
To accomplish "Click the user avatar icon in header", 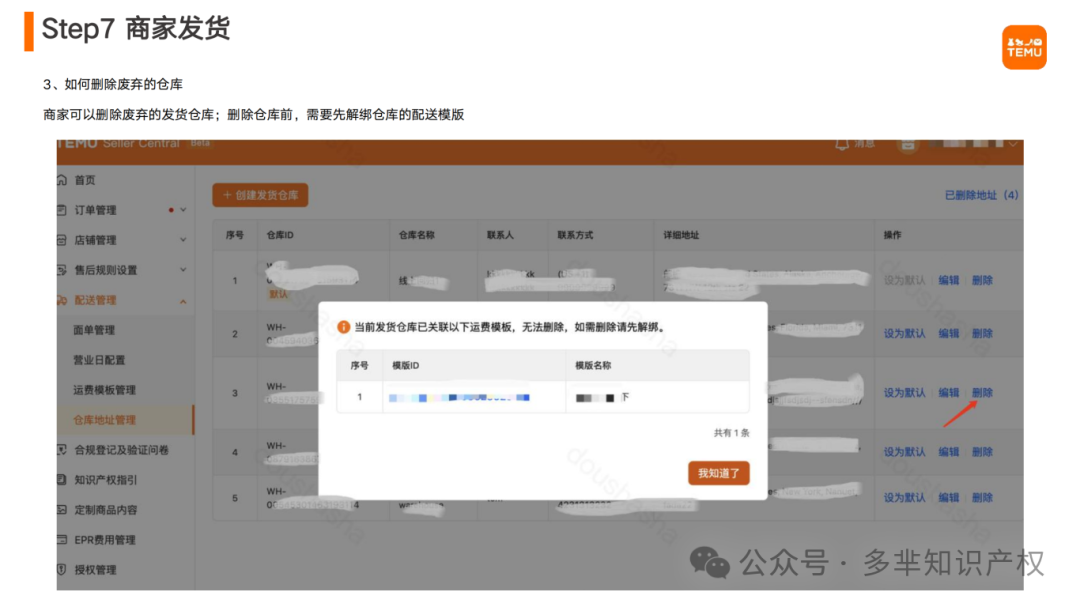I will tap(908, 145).
